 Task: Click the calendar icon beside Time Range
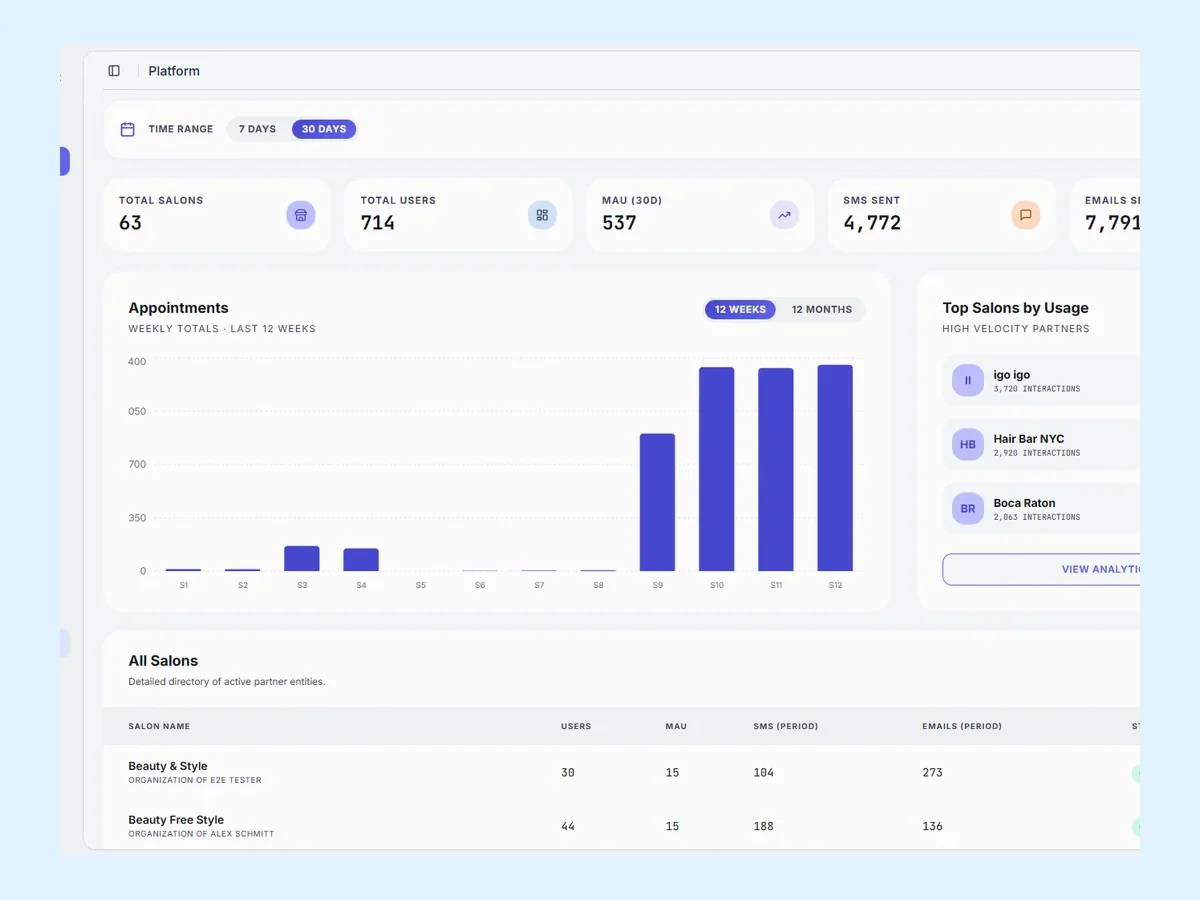point(127,129)
